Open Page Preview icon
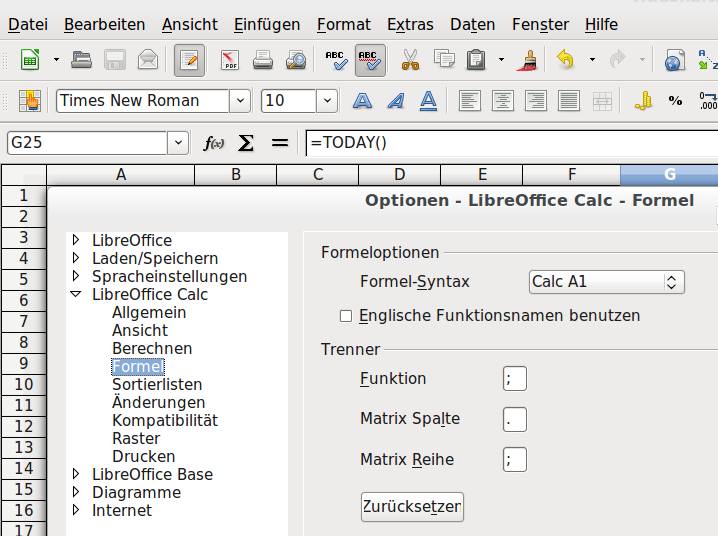Viewport: 718px width, 536px height. point(296,60)
